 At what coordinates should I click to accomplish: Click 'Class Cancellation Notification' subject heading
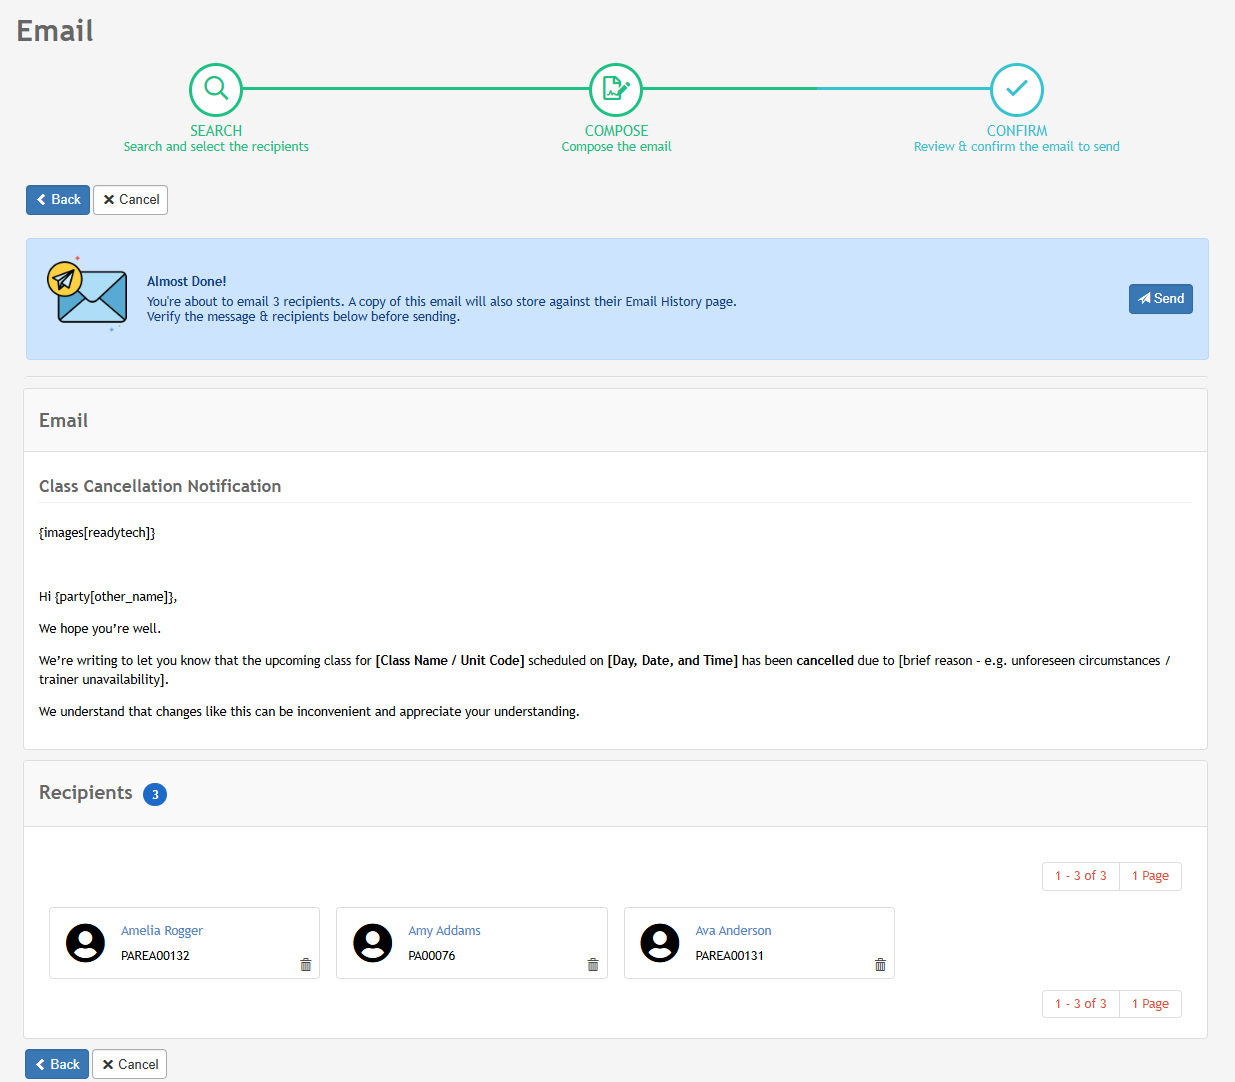(160, 486)
